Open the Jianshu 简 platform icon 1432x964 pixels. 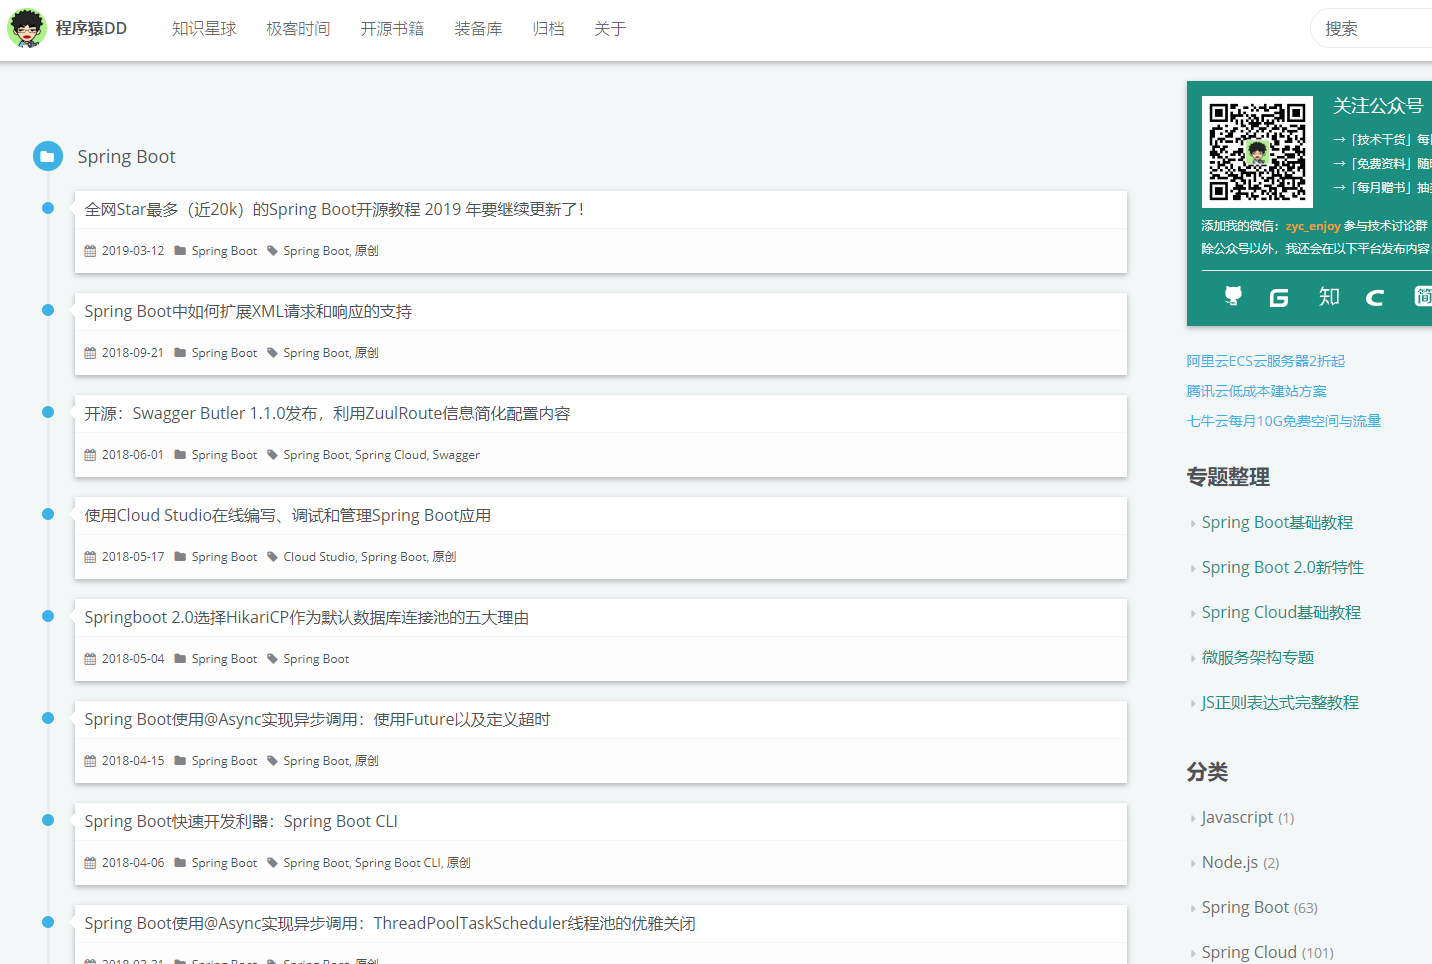1423,296
